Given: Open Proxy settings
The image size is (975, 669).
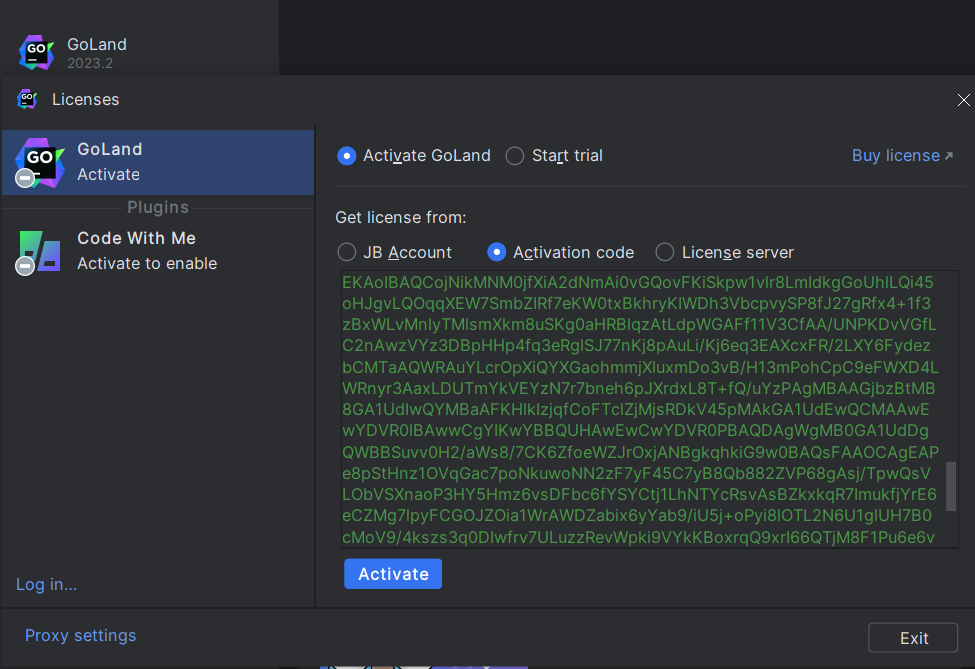Looking at the screenshot, I should tap(80, 636).
